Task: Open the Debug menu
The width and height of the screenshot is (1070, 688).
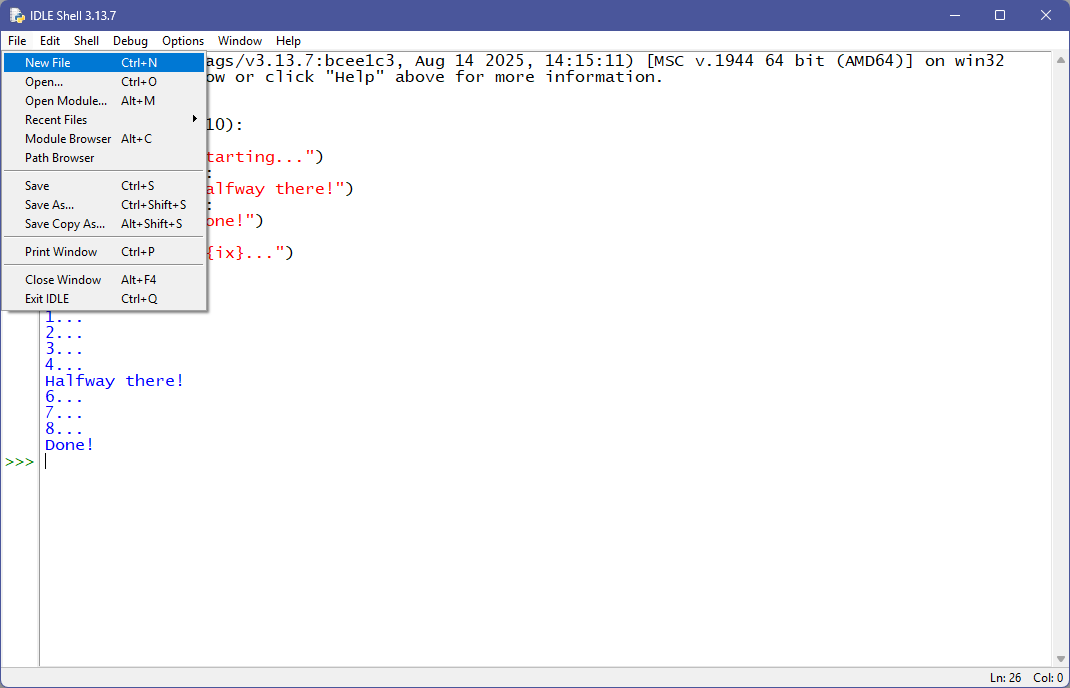Action: tap(130, 41)
